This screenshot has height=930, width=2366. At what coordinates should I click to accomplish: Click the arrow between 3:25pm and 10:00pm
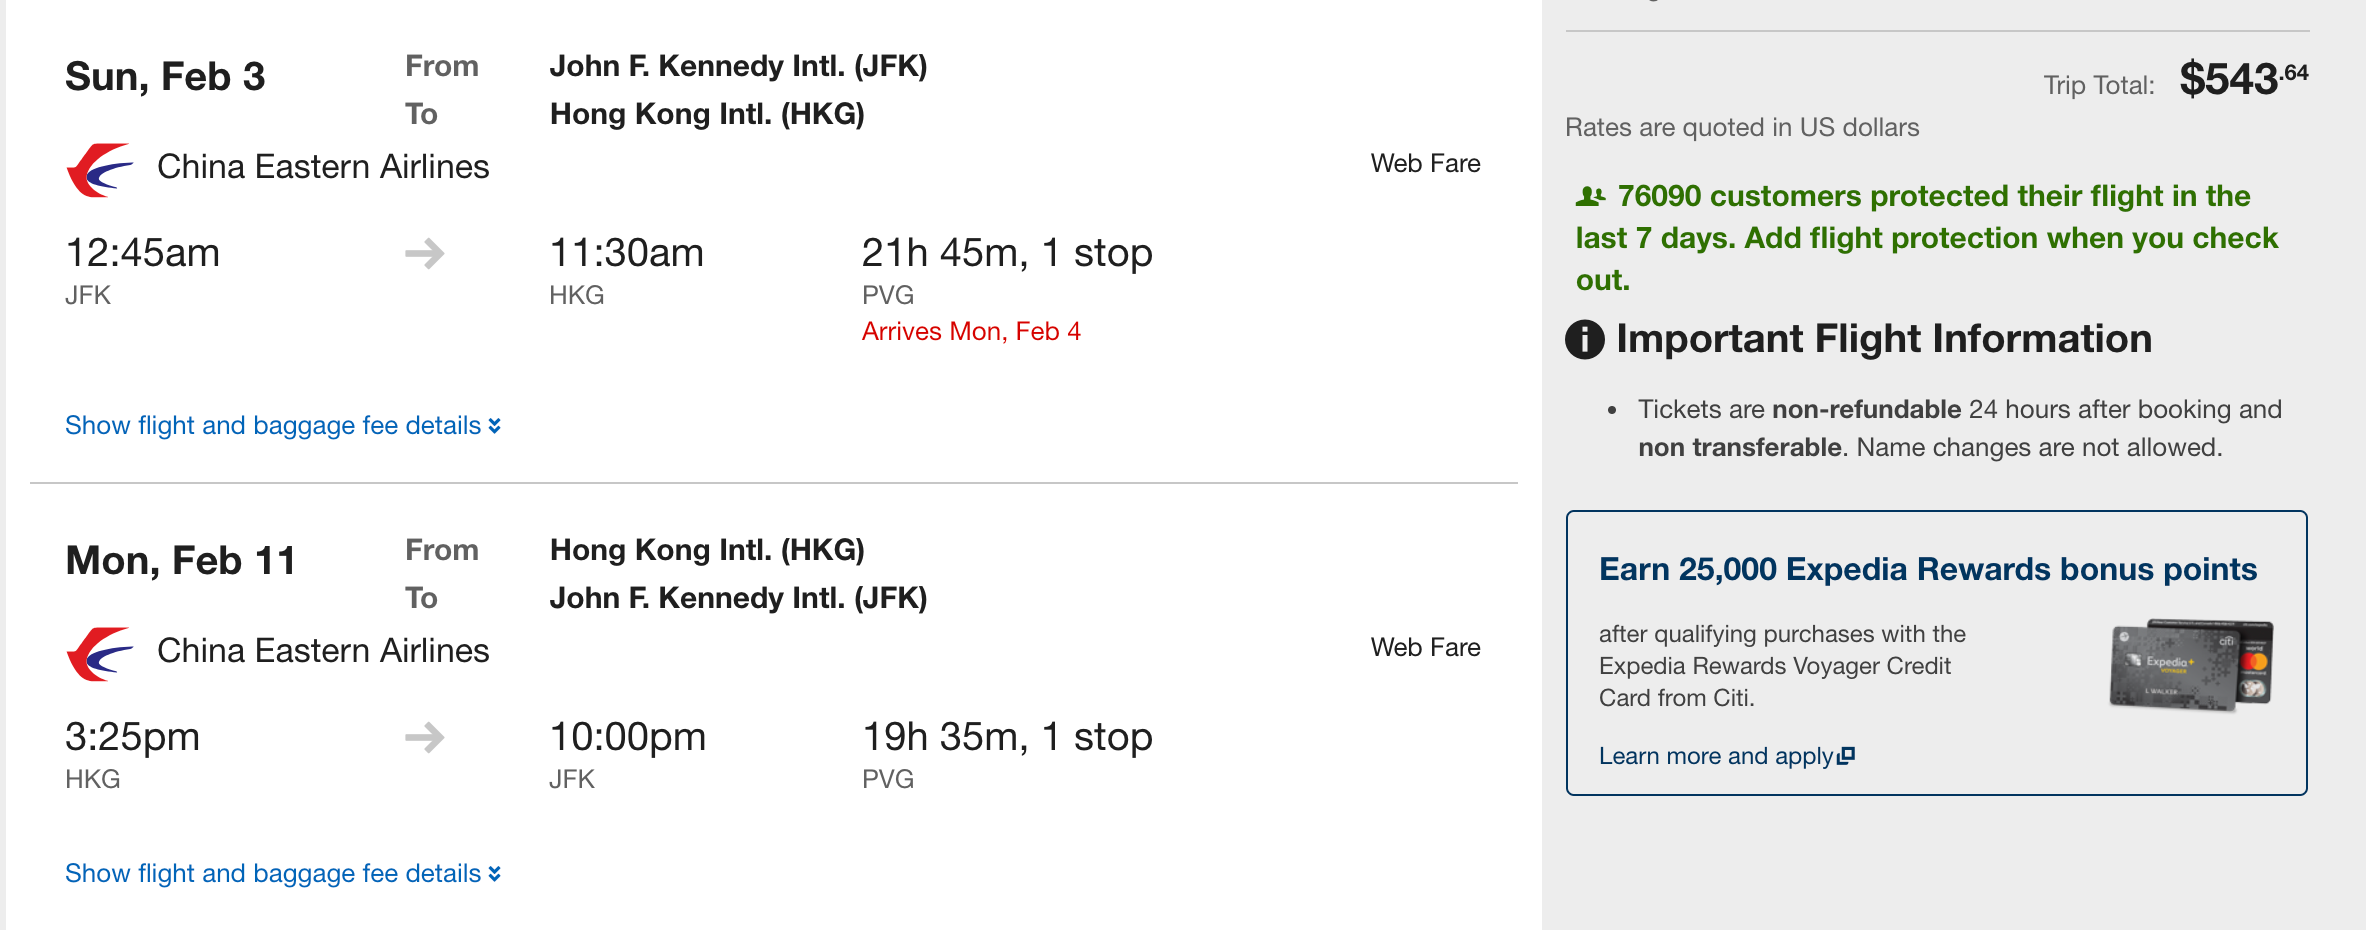click(425, 738)
